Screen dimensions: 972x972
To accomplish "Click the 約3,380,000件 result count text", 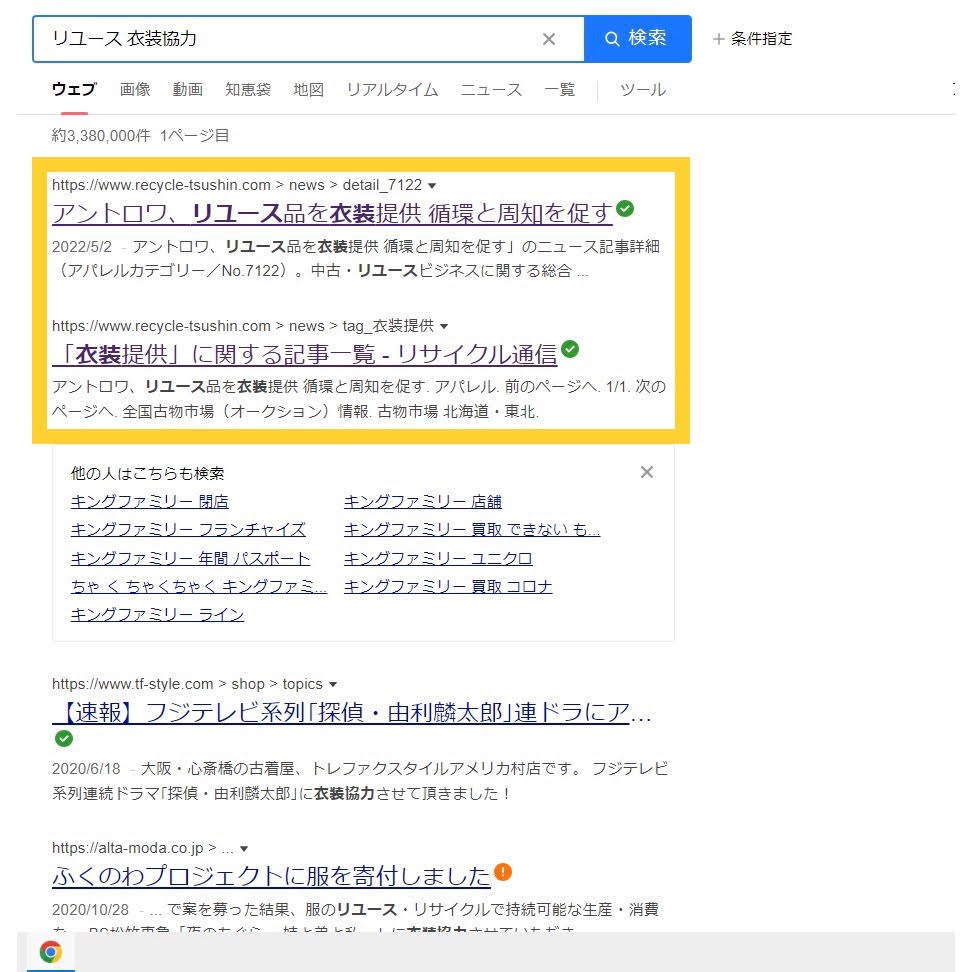I will pos(101,136).
